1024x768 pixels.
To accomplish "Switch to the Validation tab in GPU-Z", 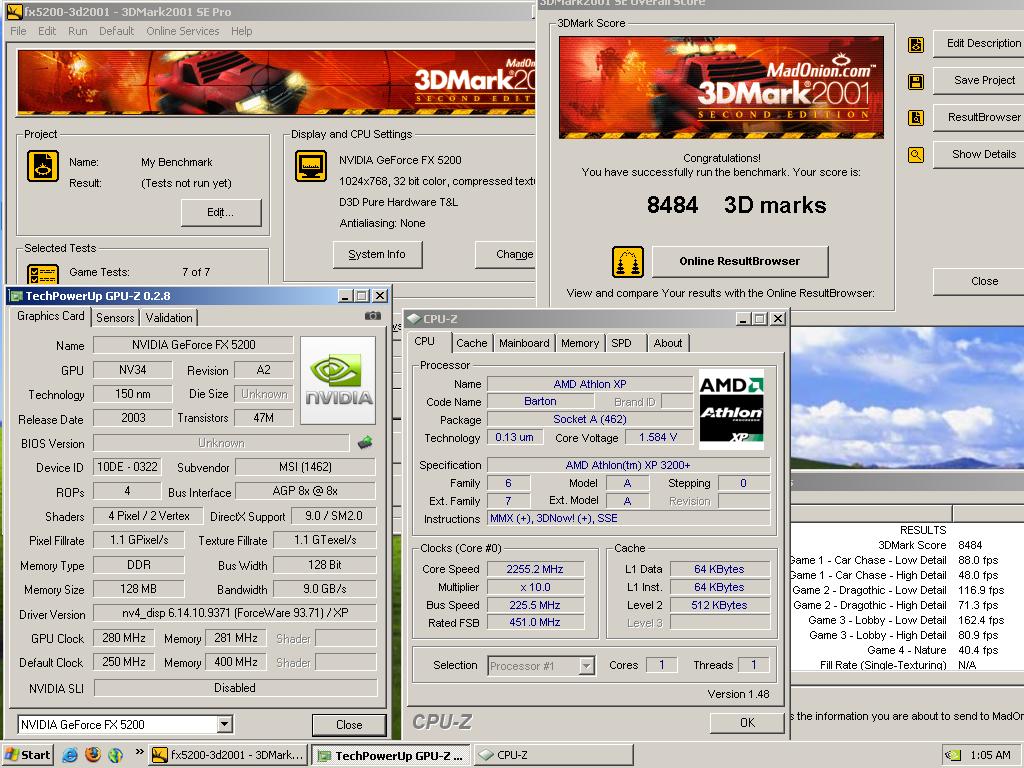I will click(x=169, y=317).
